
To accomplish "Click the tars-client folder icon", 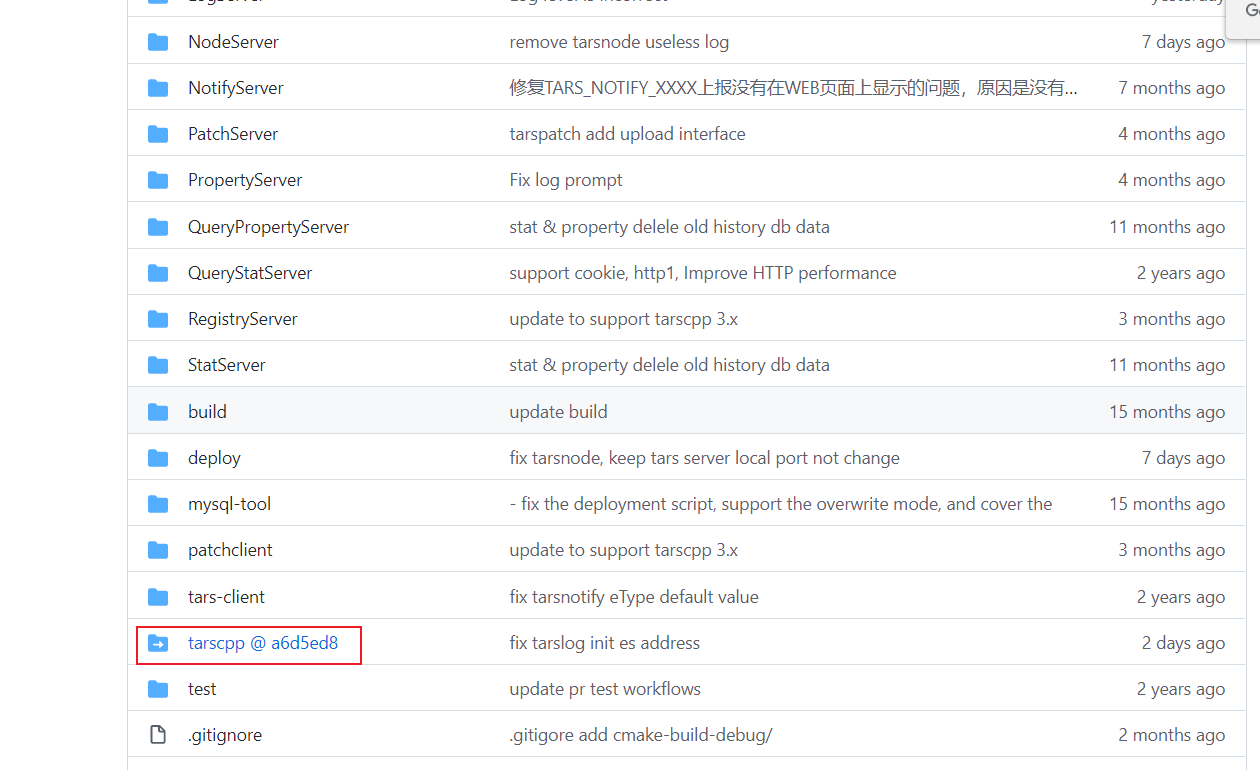I will click(158, 597).
